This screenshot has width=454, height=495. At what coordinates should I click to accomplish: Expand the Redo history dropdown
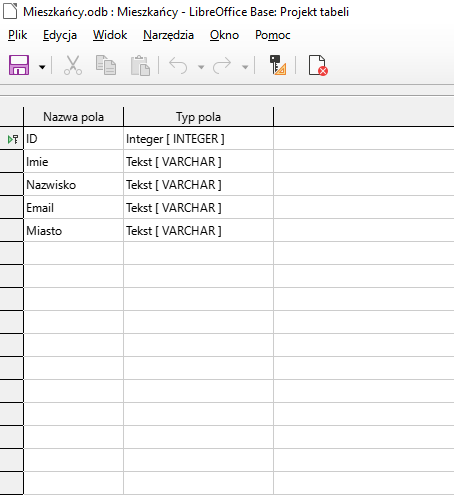(245, 67)
